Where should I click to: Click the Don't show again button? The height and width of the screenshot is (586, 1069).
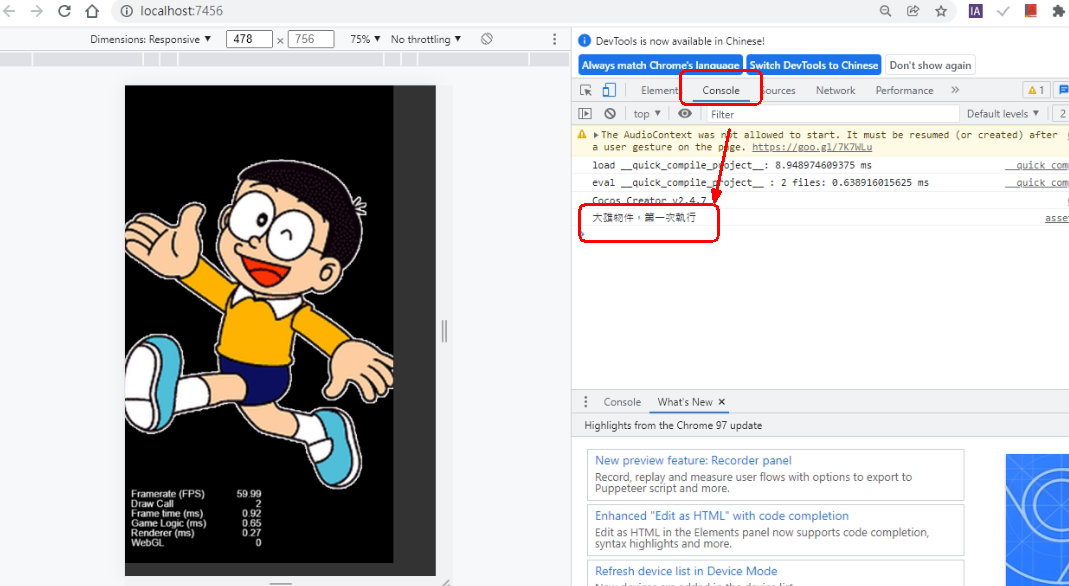click(930, 65)
